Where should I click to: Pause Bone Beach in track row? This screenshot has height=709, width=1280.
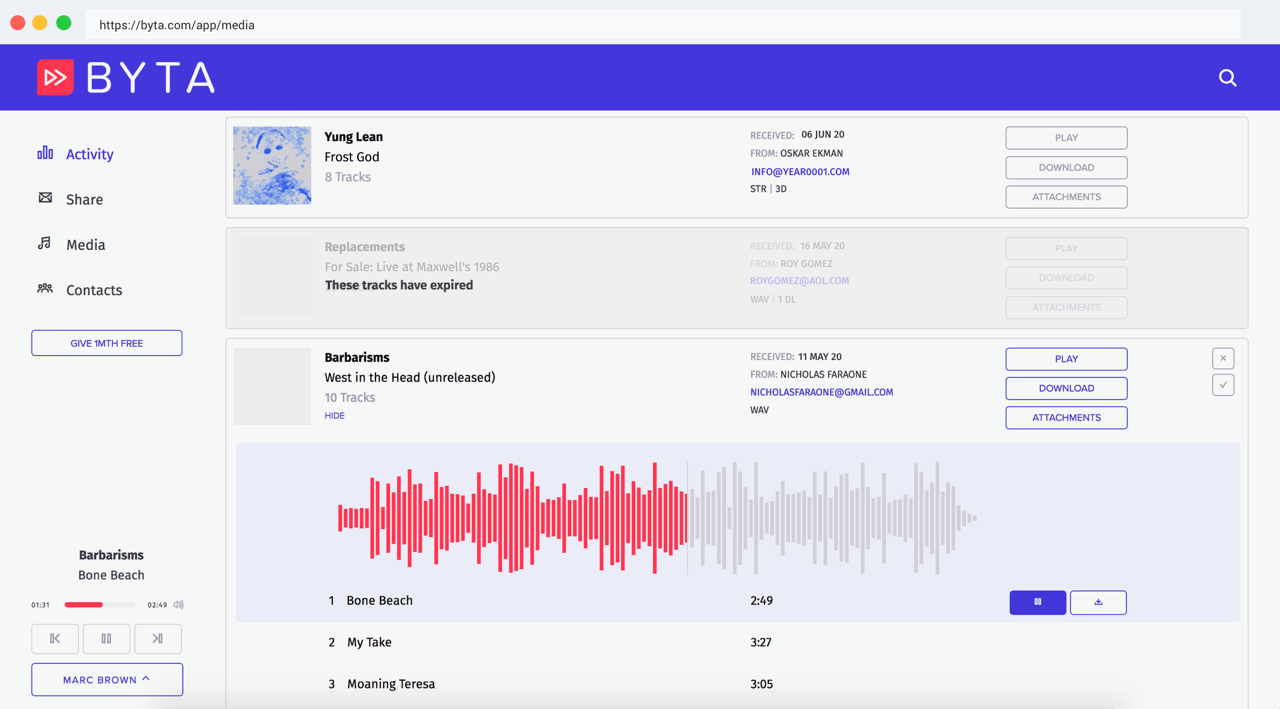coord(1037,602)
